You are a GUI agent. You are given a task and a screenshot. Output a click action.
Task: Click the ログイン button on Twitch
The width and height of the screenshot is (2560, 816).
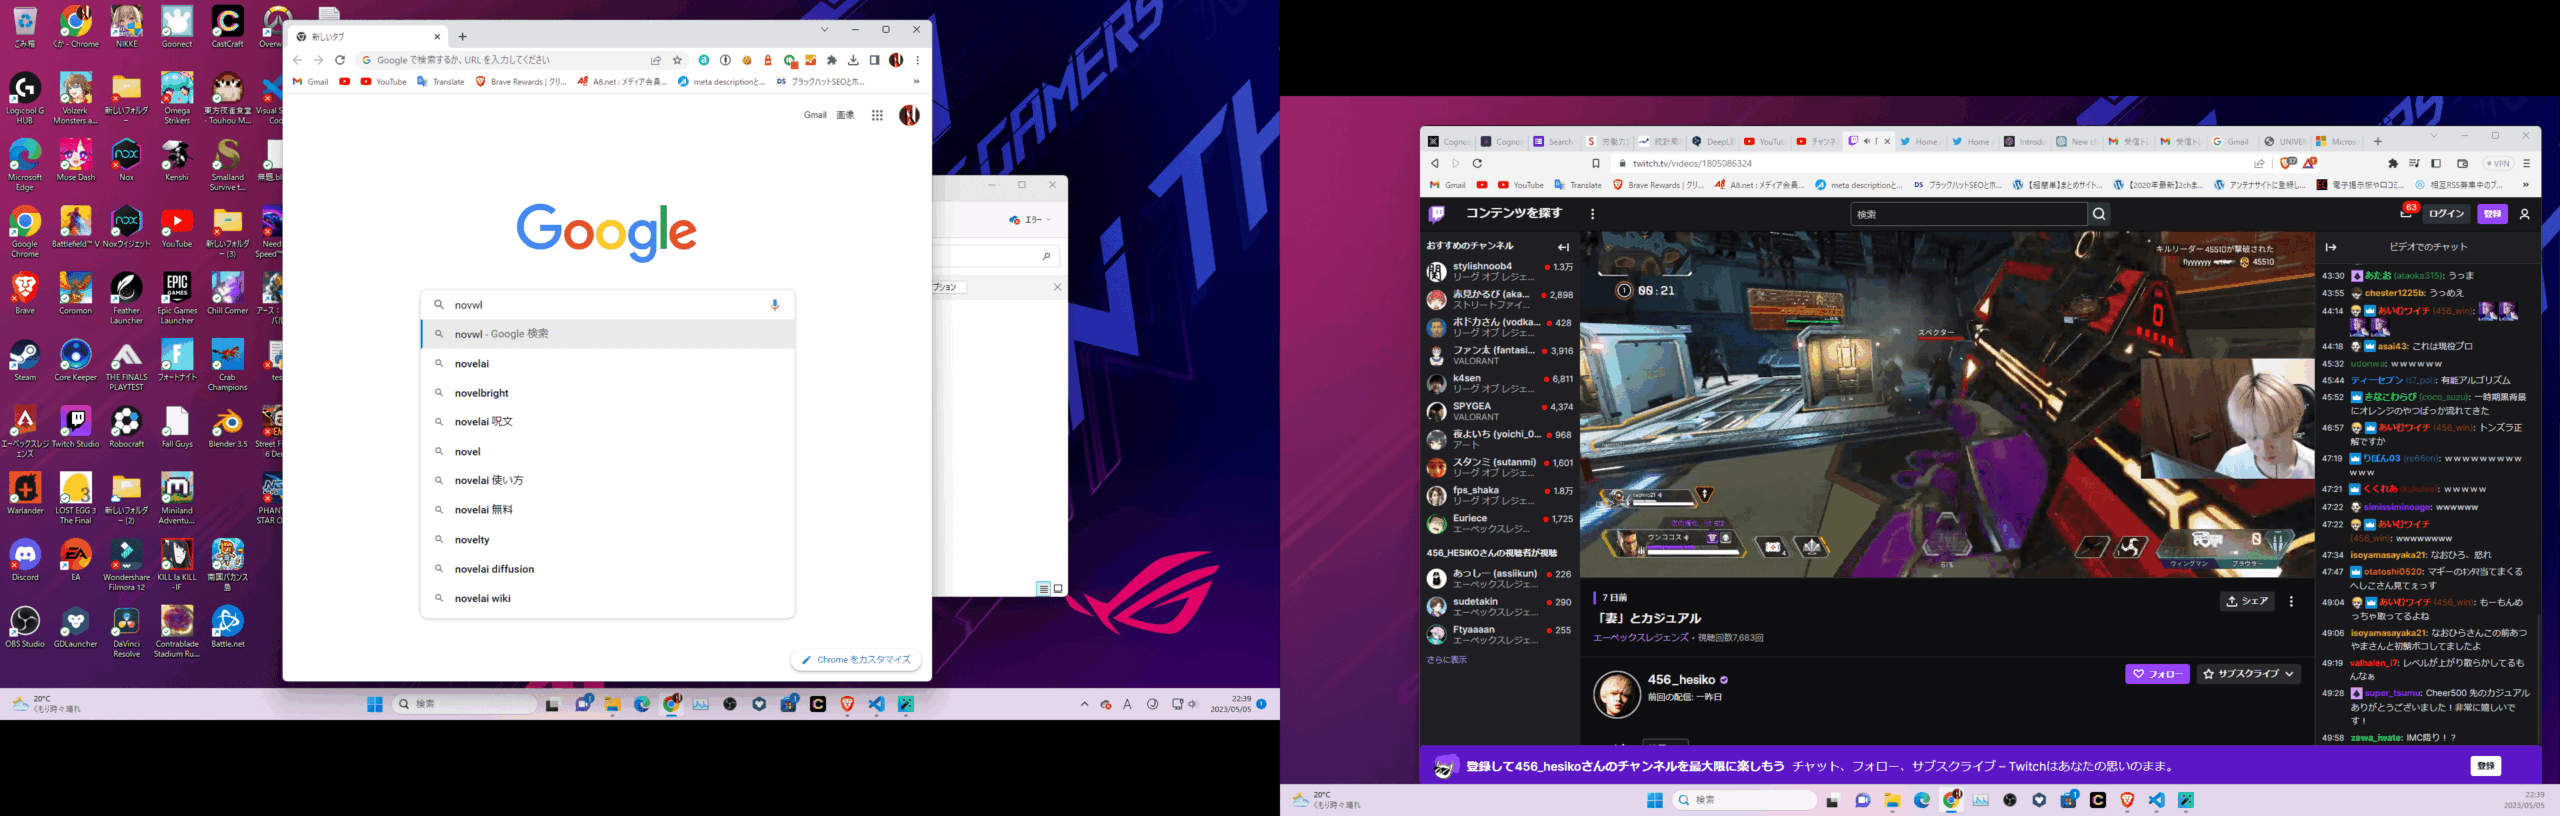point(2446,214)
